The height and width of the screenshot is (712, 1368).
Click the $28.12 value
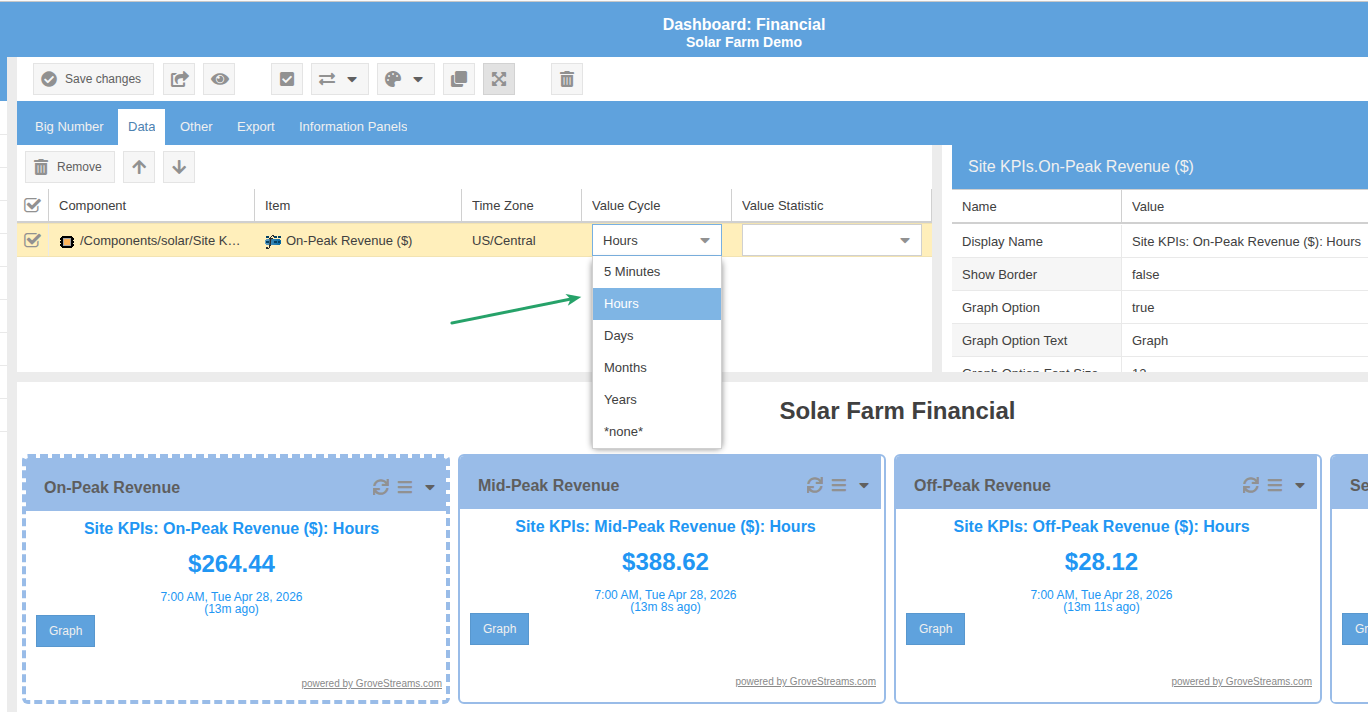1102,562
